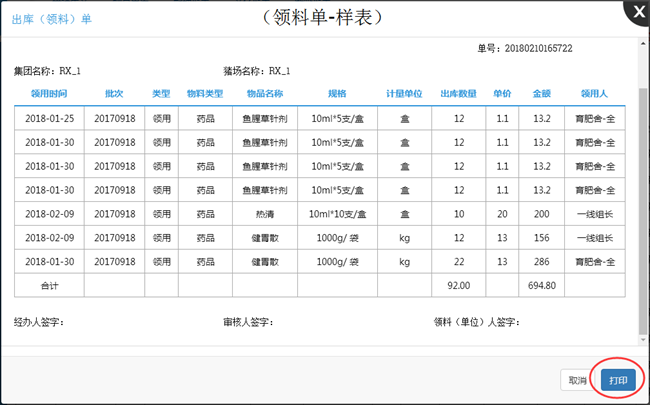Click the 热清 item name cell
The height and width of the screenshot is (405, 650).
pyautogui.click(x=265, y=214)
